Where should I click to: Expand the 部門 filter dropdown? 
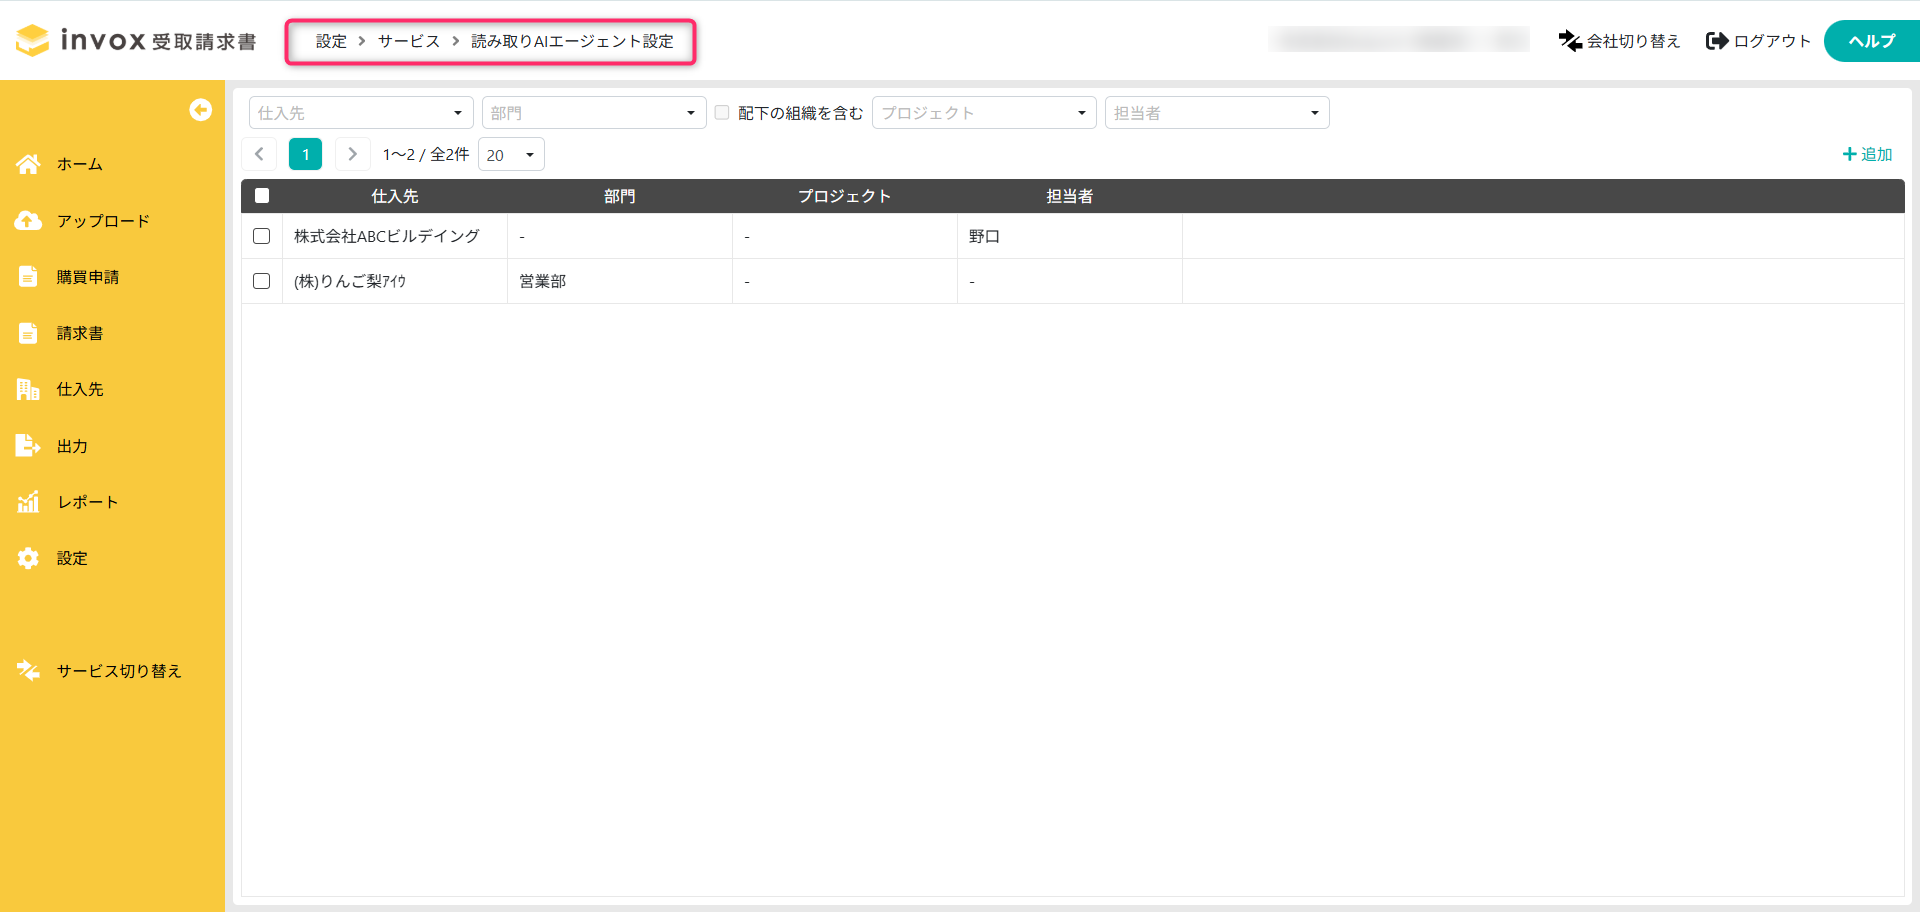(x=593, y=113)
